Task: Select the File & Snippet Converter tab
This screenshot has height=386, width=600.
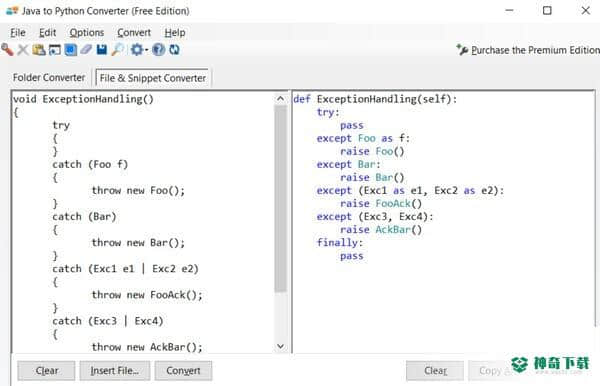Action: [x=152, y=78]
